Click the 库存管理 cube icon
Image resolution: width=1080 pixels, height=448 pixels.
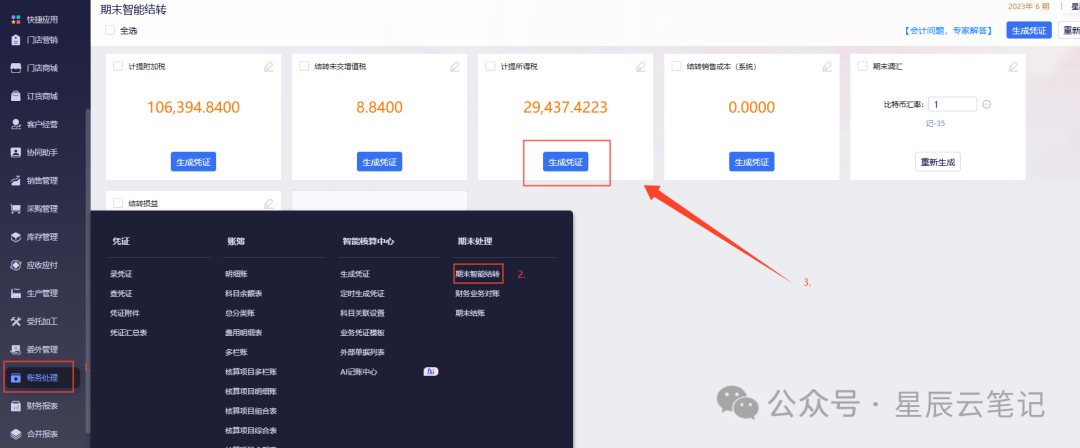coord(16,237)
